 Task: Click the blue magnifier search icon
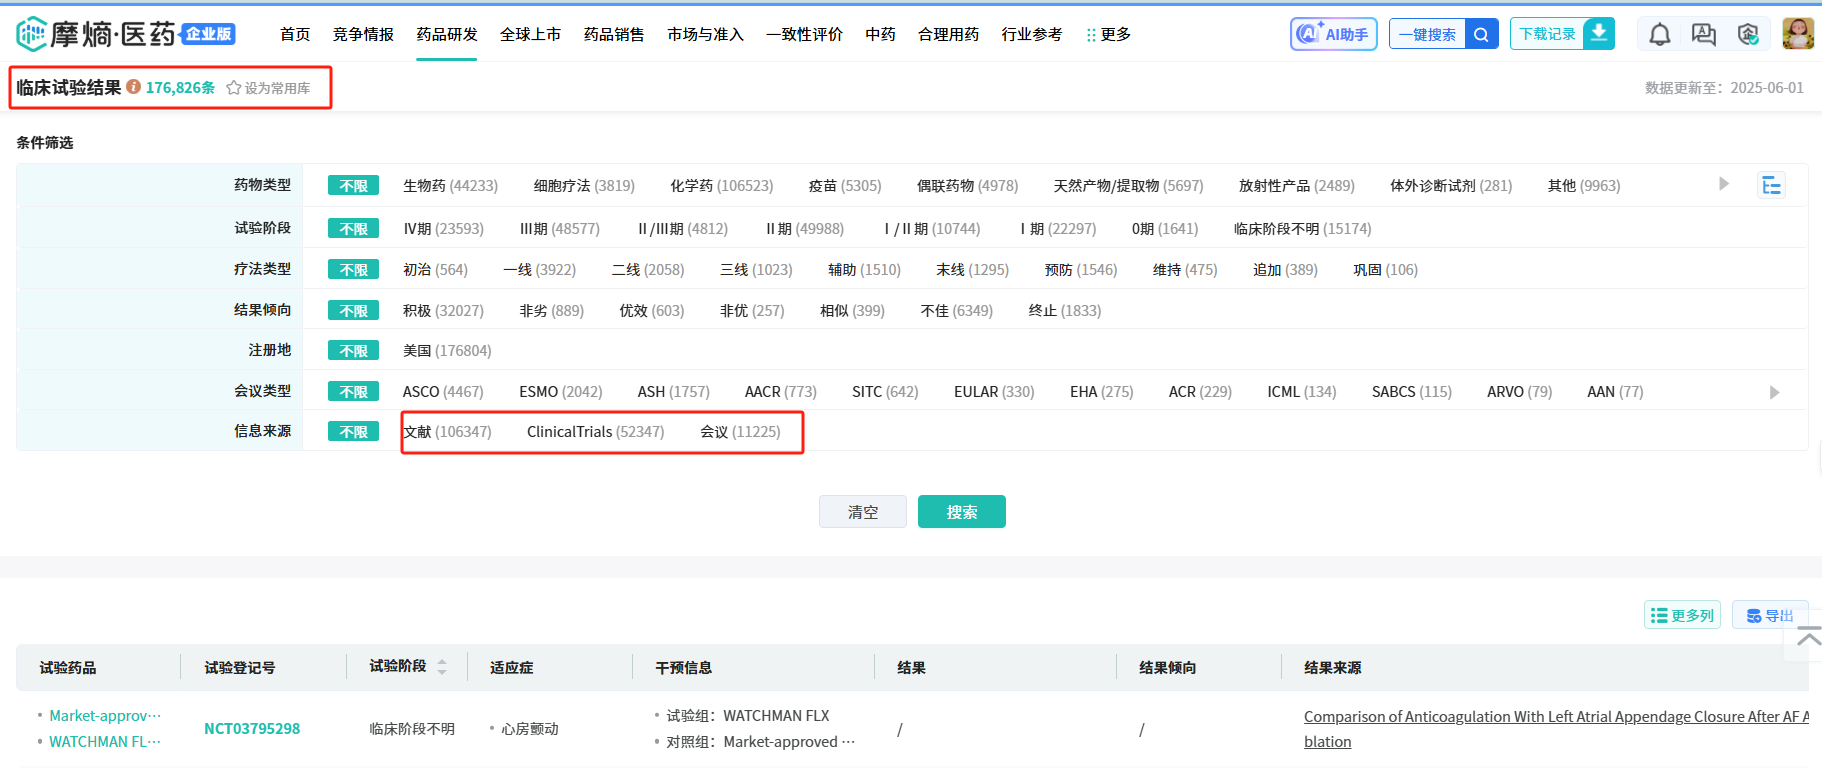coord(1481,35)
